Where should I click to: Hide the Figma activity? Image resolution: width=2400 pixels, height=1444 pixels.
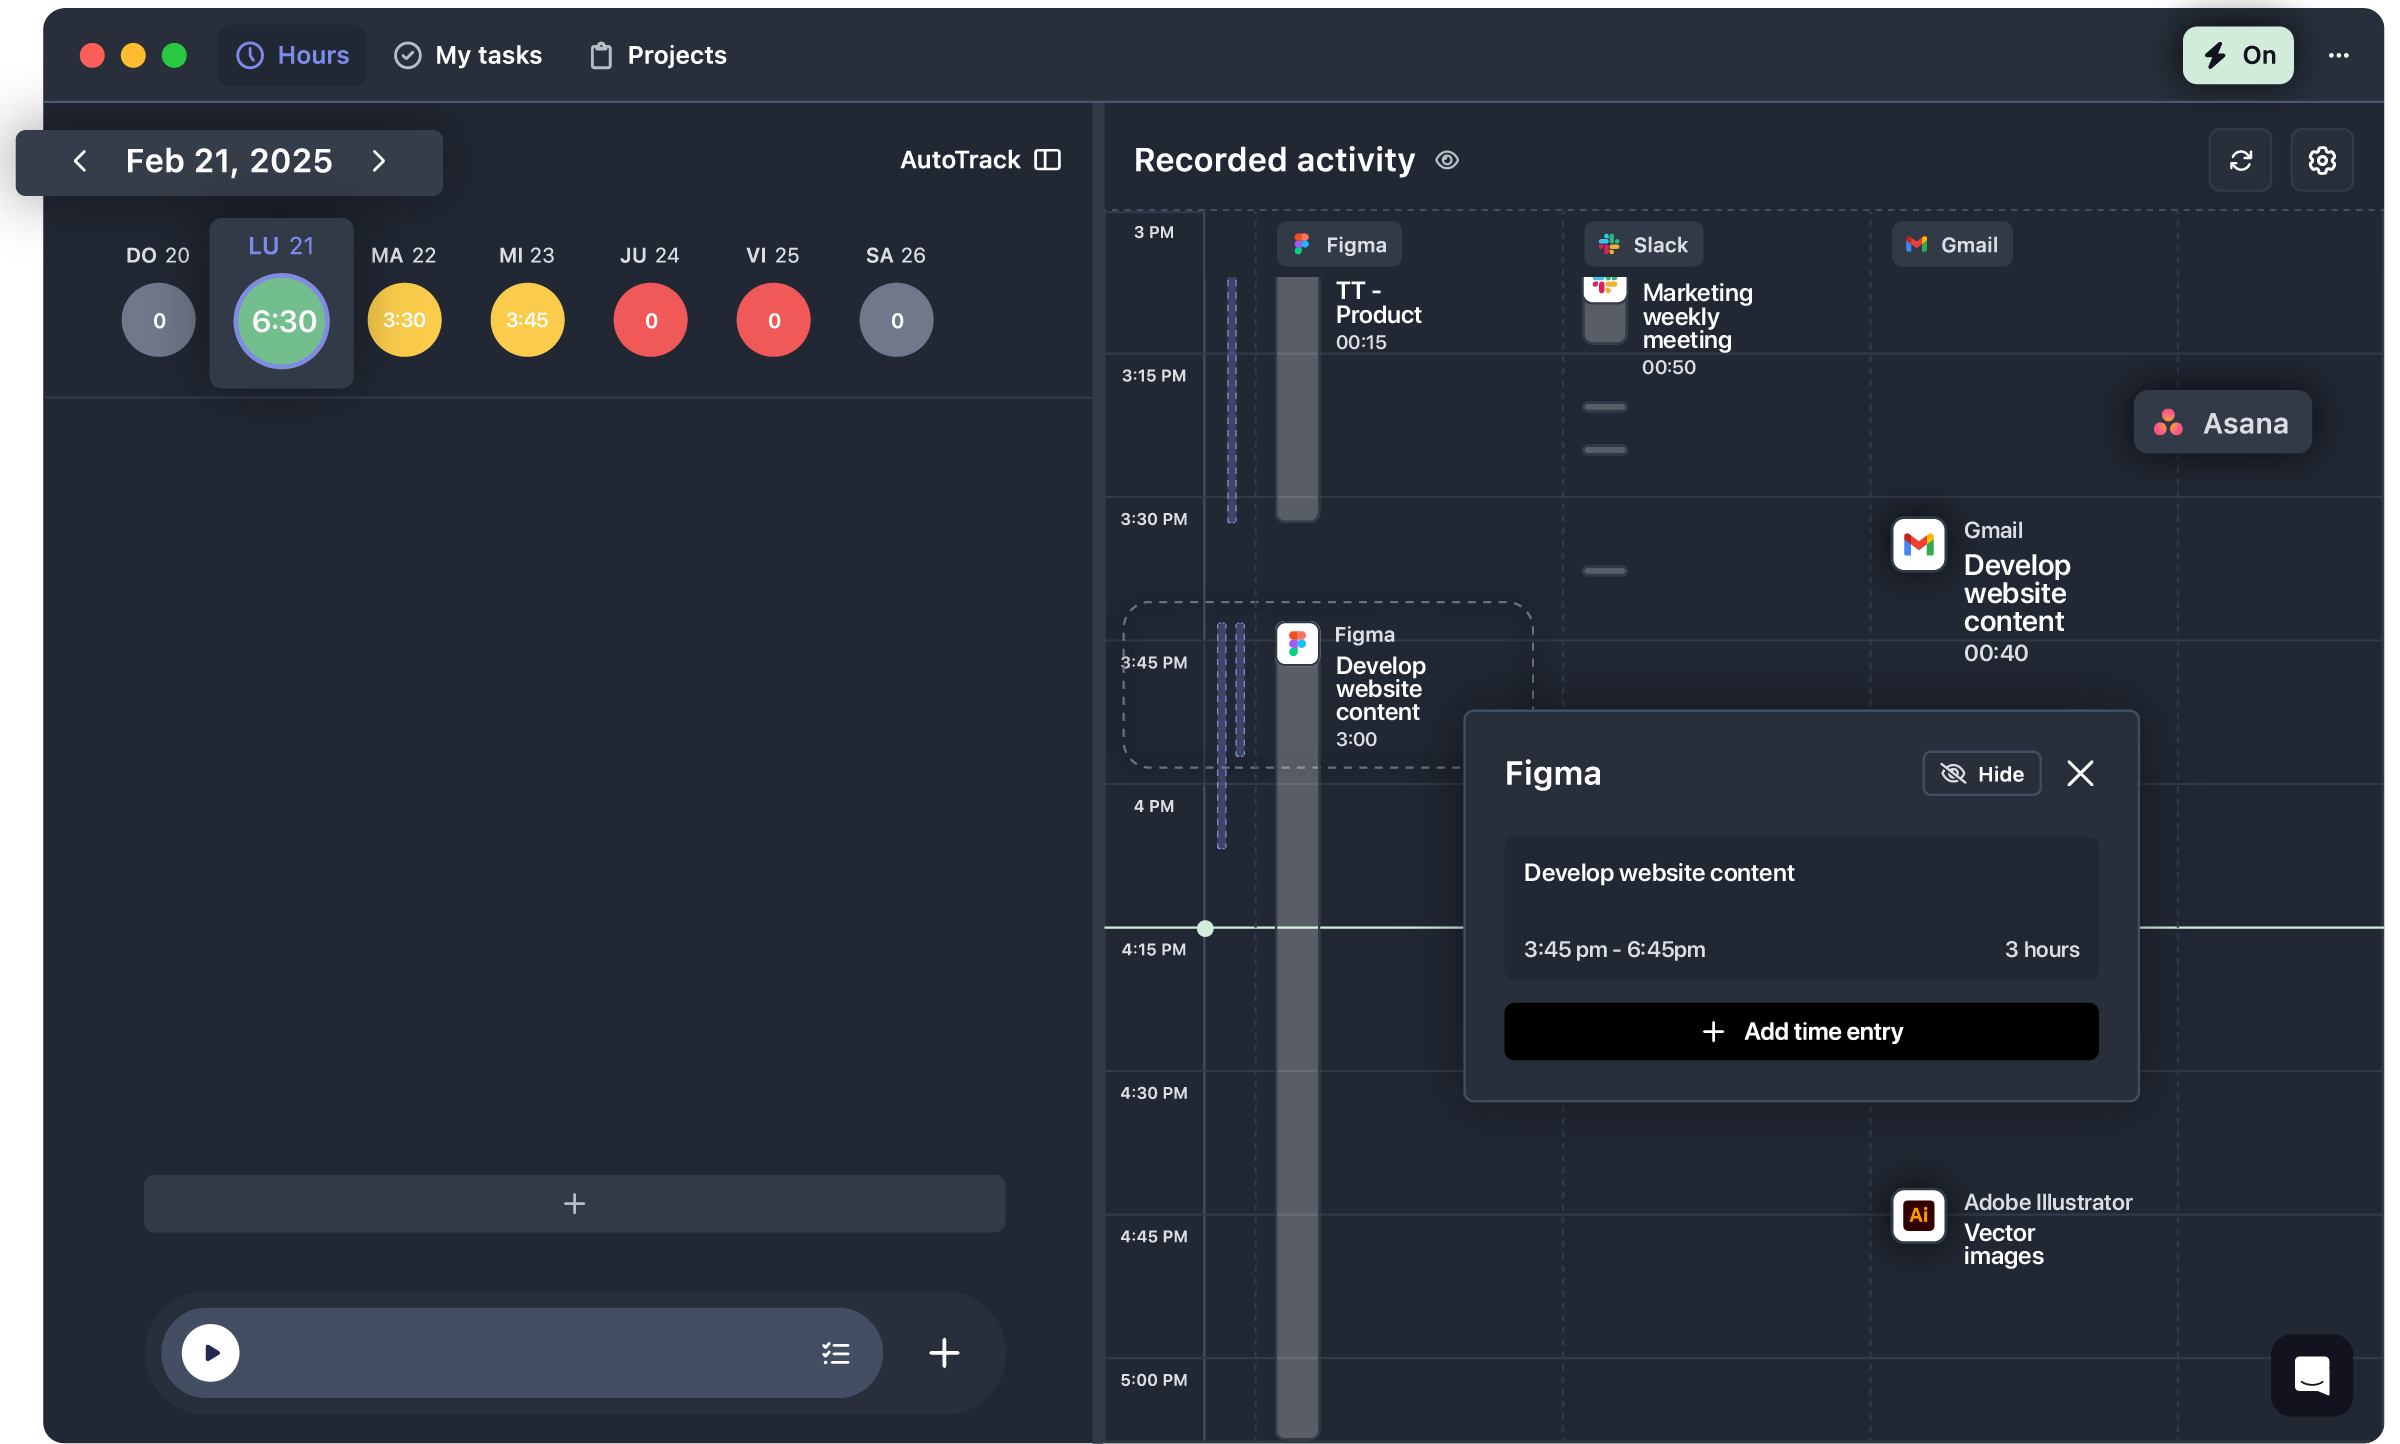coord(1981,774)
